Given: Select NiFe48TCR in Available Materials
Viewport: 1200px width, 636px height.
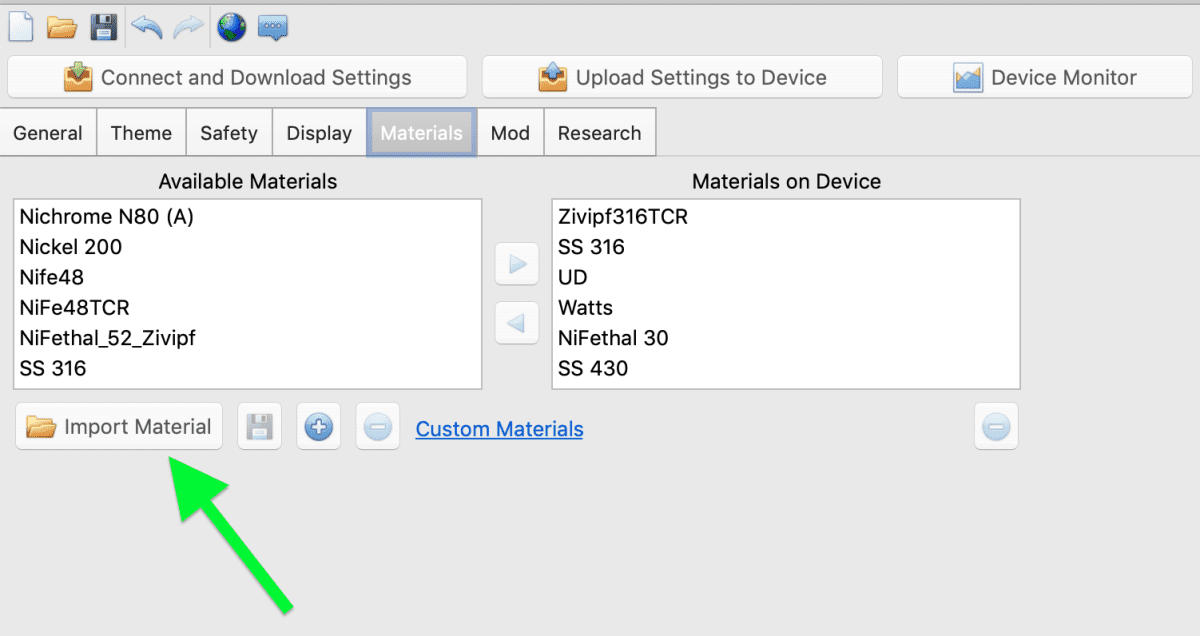Looking at the screenshot, I should 248,307.
